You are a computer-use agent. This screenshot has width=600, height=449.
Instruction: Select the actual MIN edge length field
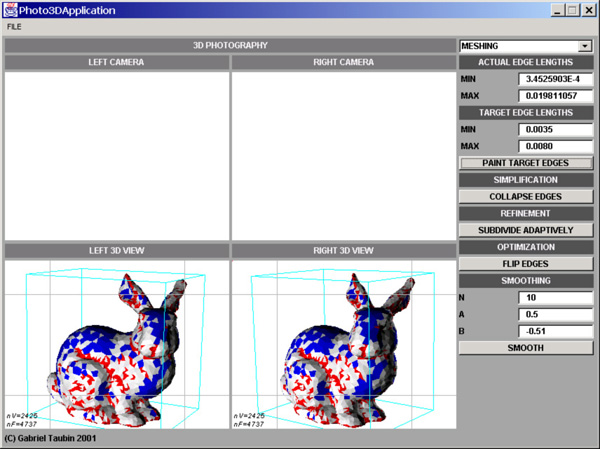point(556,79)
